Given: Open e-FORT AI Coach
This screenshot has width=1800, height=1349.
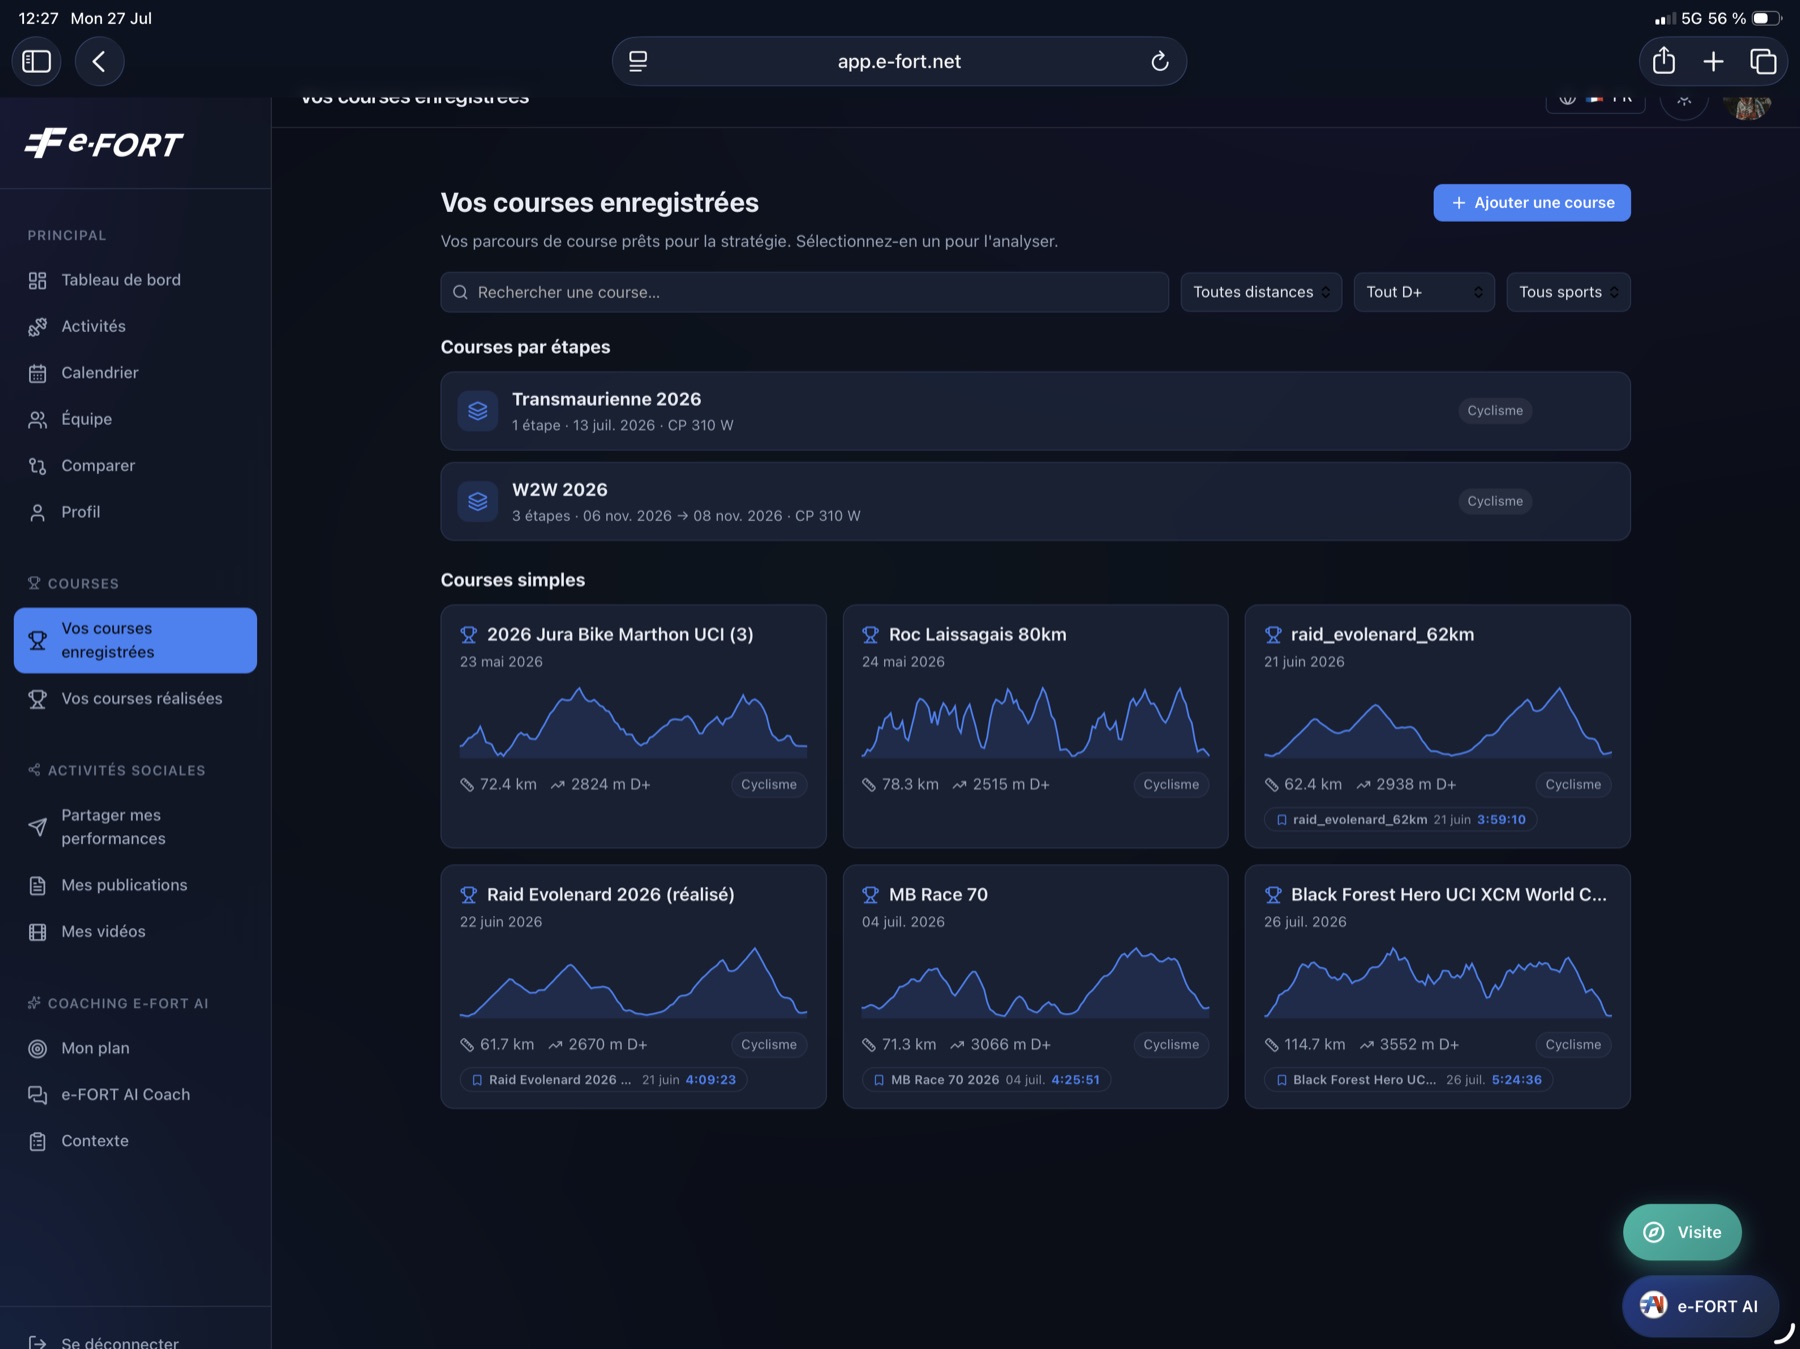Looking at the screenshot, I should pos(135,1095).
